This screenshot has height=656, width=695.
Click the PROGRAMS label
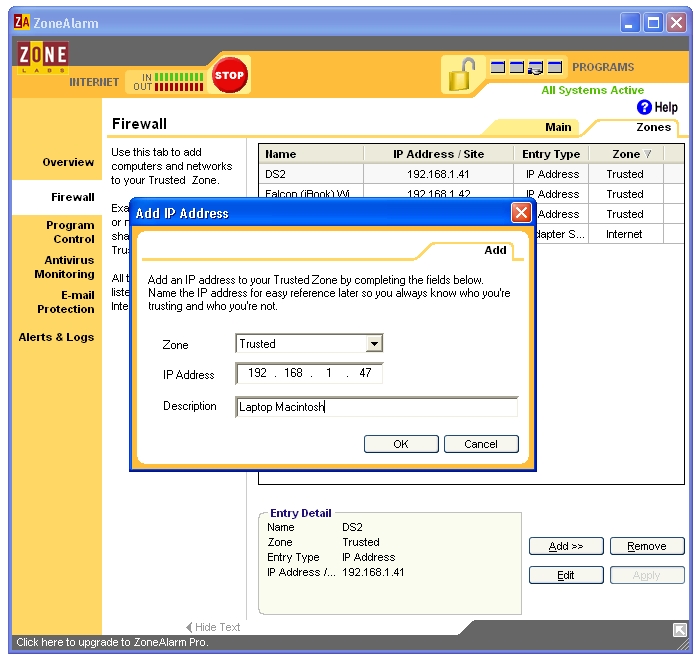tap(603, 67)
